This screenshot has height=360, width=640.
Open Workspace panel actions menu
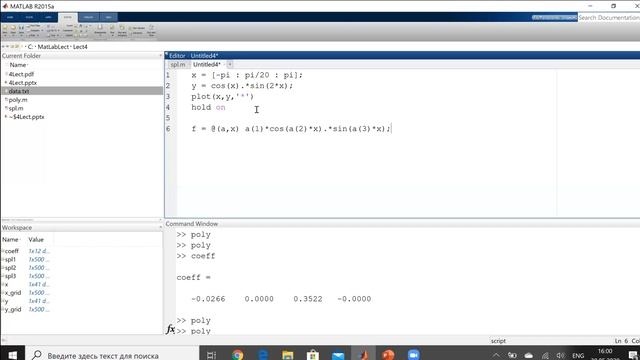[x=160, y=228]
